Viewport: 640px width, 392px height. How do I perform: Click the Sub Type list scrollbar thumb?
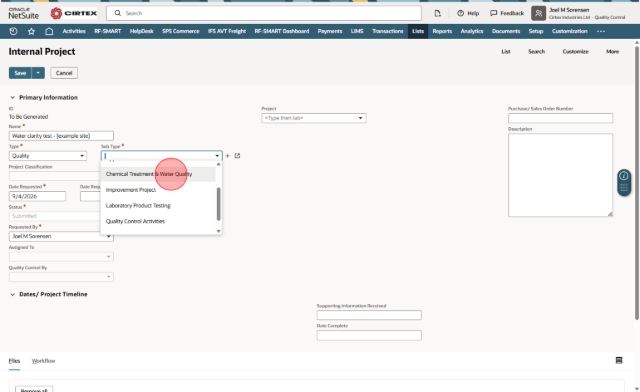pos(218,204)
